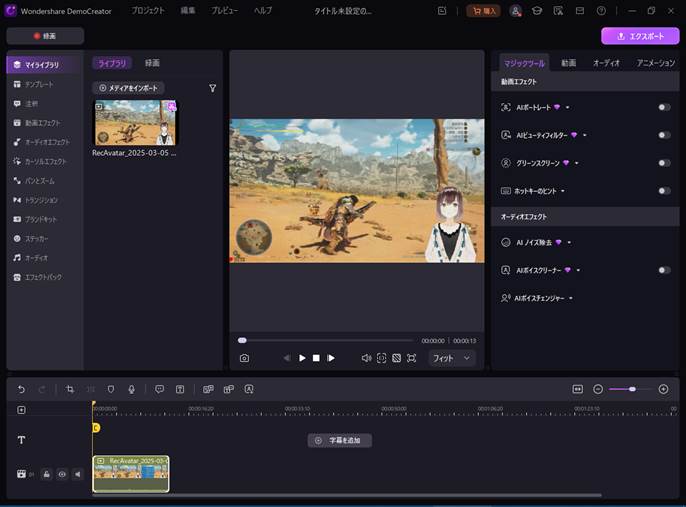Viewport: 686px width, 507px height.
Task: Toggle the AIボイスクリーナー switch
Action: click(x=664, y=270)
